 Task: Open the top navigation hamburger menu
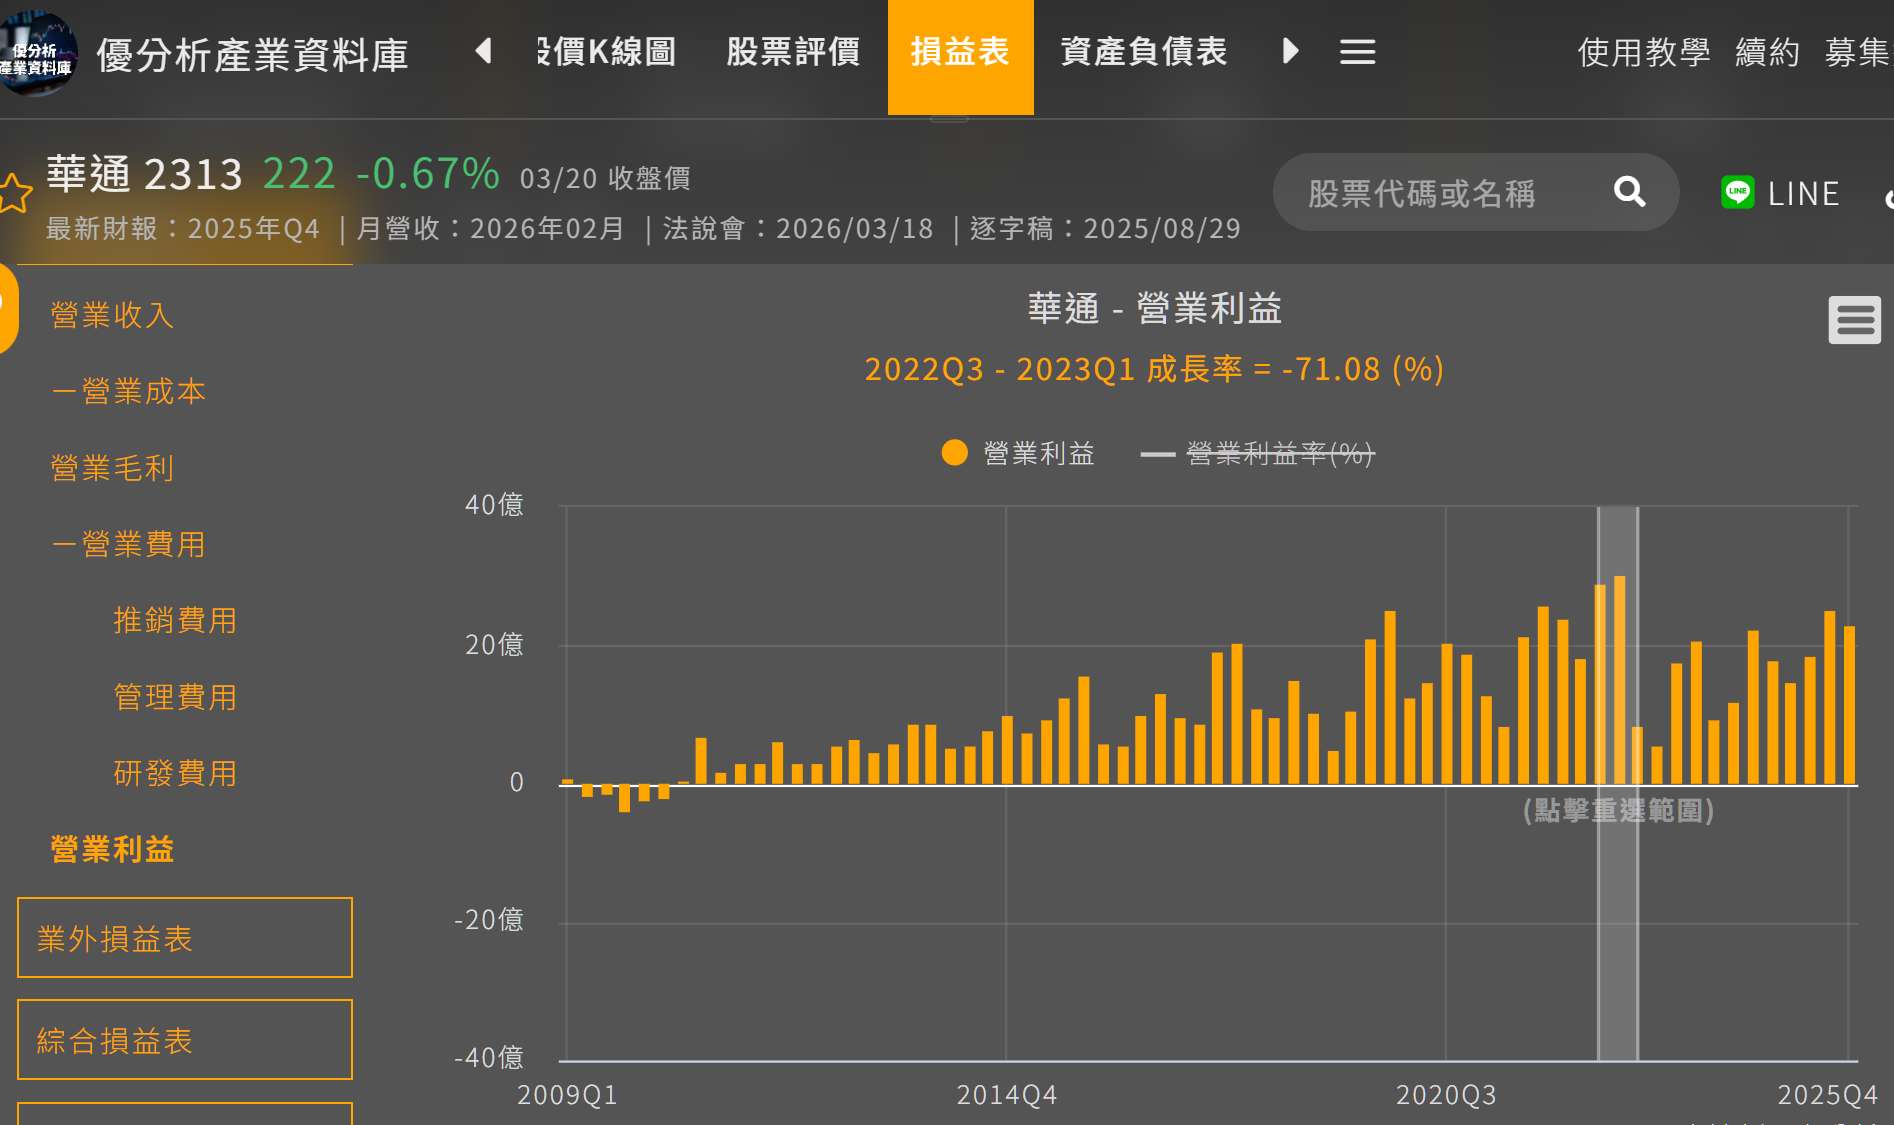tap(1357, 52)
